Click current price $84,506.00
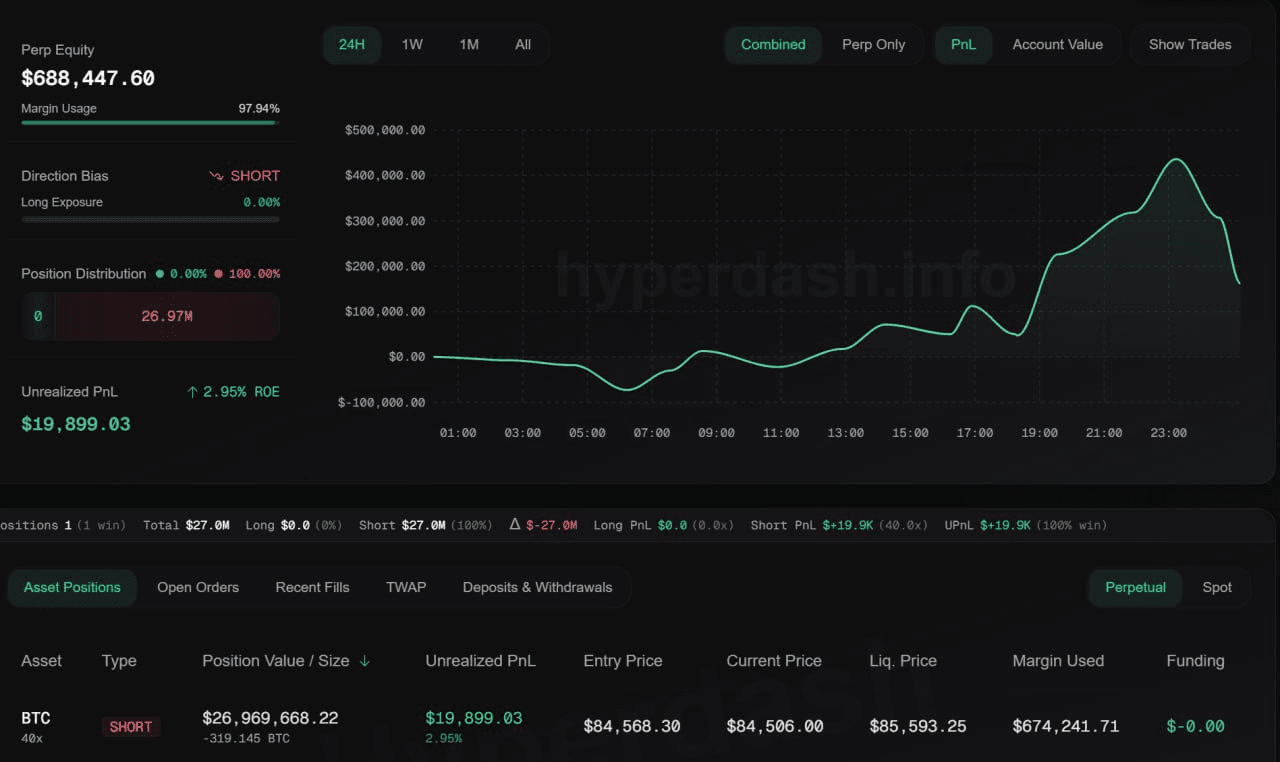This screenshot has height=762, width=1280. pos(775,726)
